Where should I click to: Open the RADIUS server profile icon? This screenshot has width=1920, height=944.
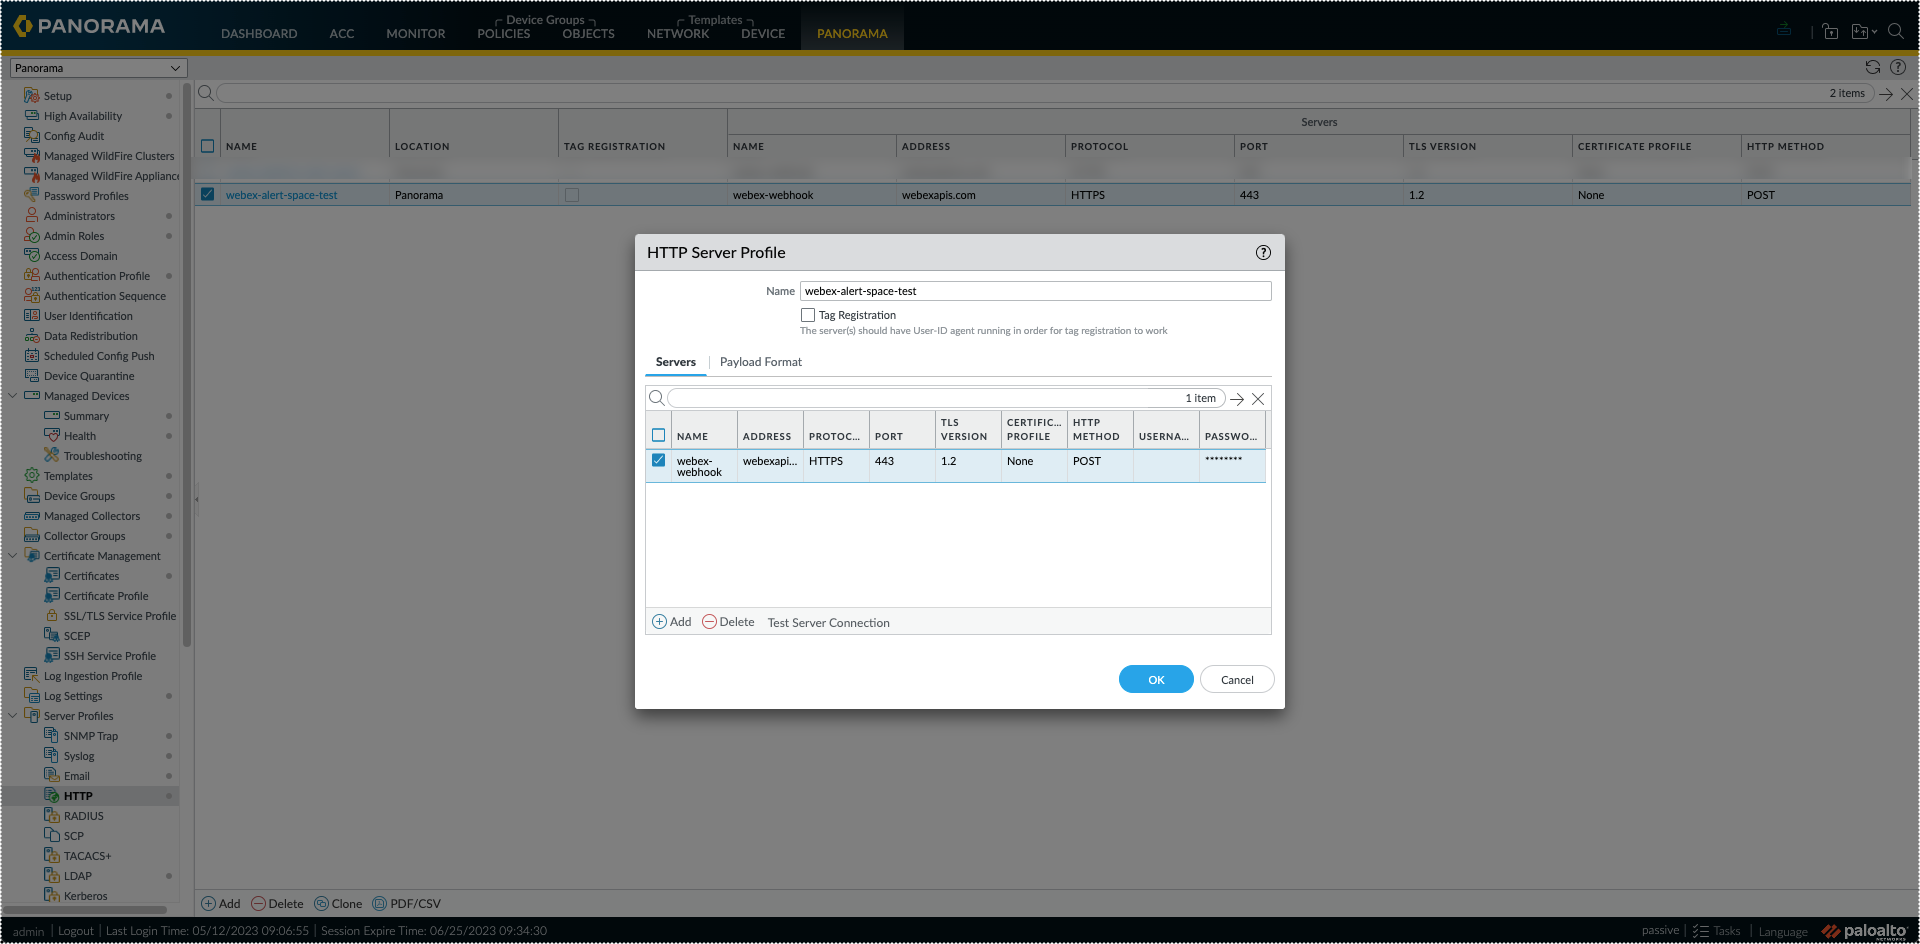click(52, 816)
